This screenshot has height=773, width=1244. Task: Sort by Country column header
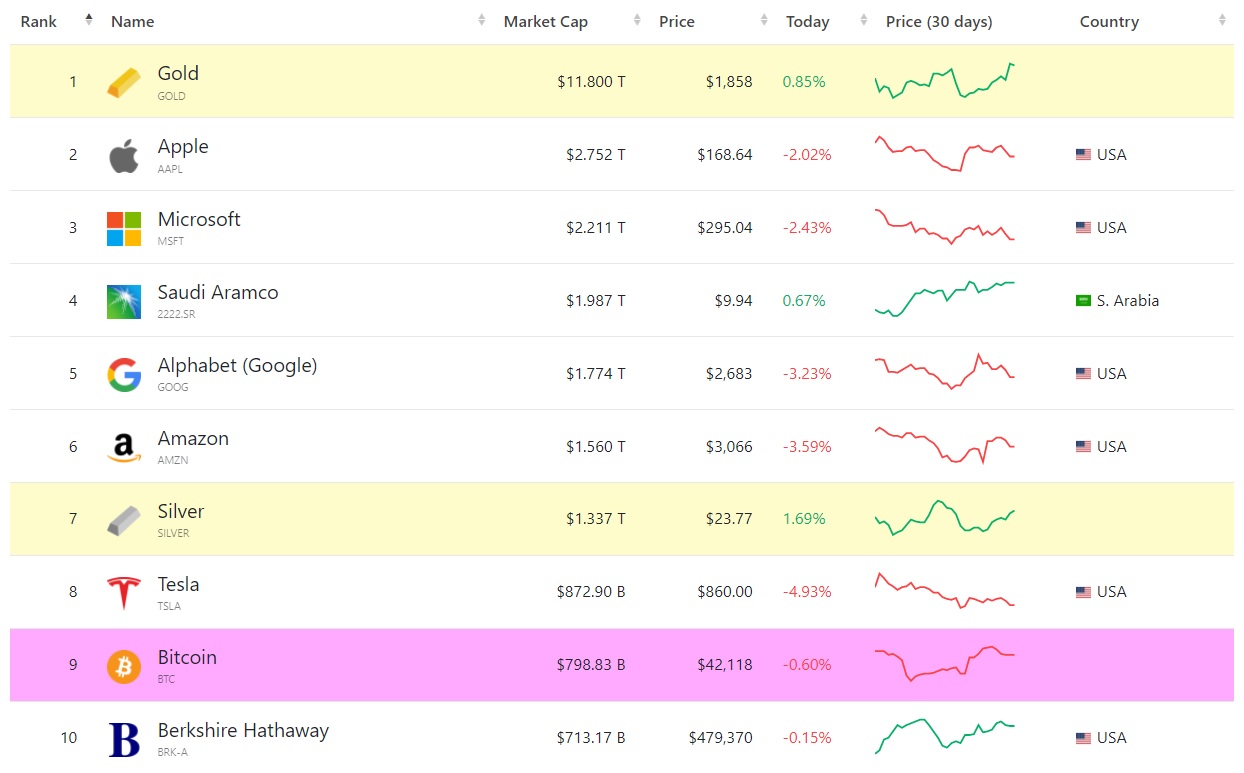pos(1109,22)
